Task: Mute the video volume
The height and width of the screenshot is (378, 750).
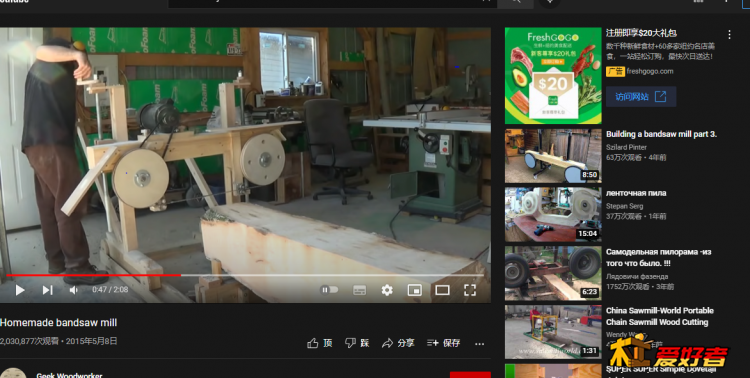Action: click(73, 290)
